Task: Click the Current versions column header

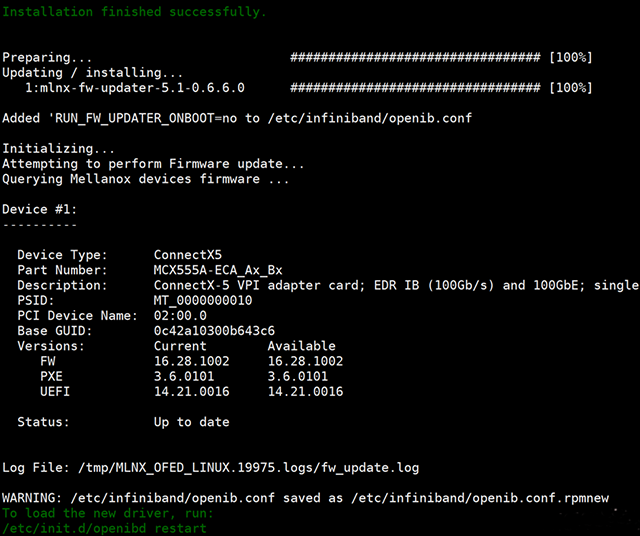Action: pos(180,346)
